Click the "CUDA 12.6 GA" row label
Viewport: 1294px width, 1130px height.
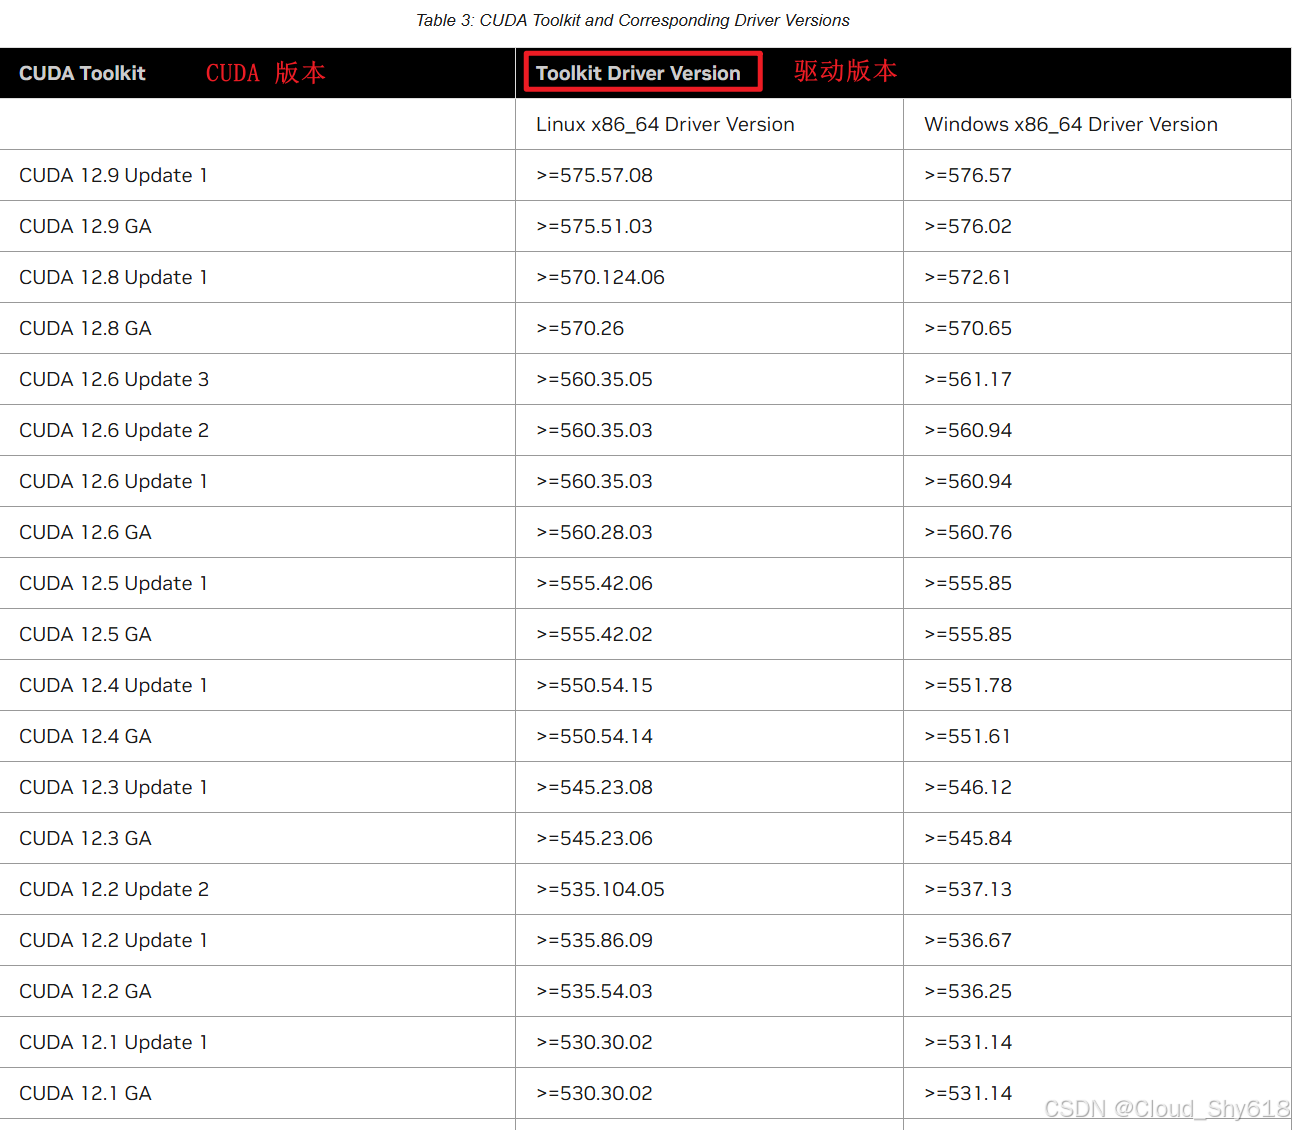[85, 532]
